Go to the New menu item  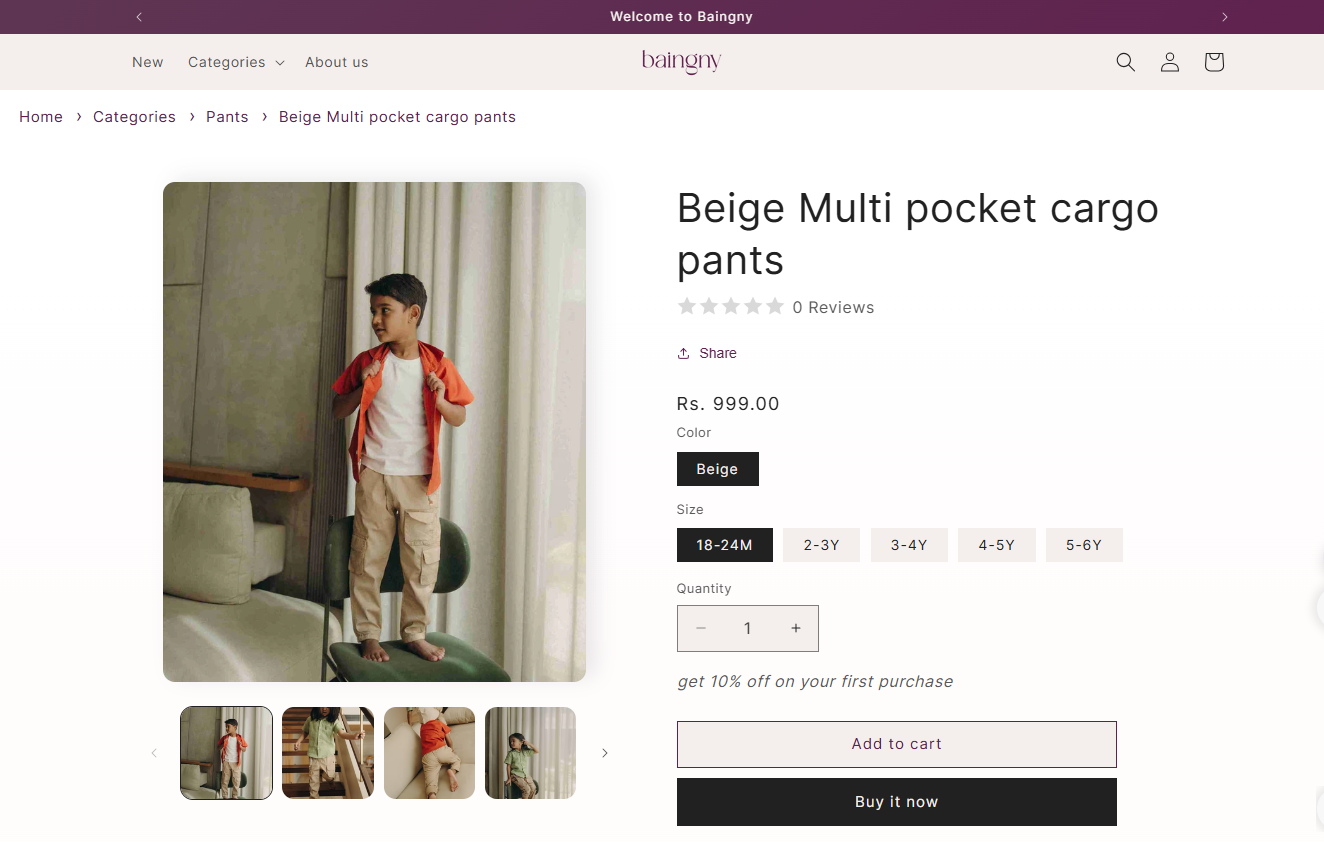147,62
